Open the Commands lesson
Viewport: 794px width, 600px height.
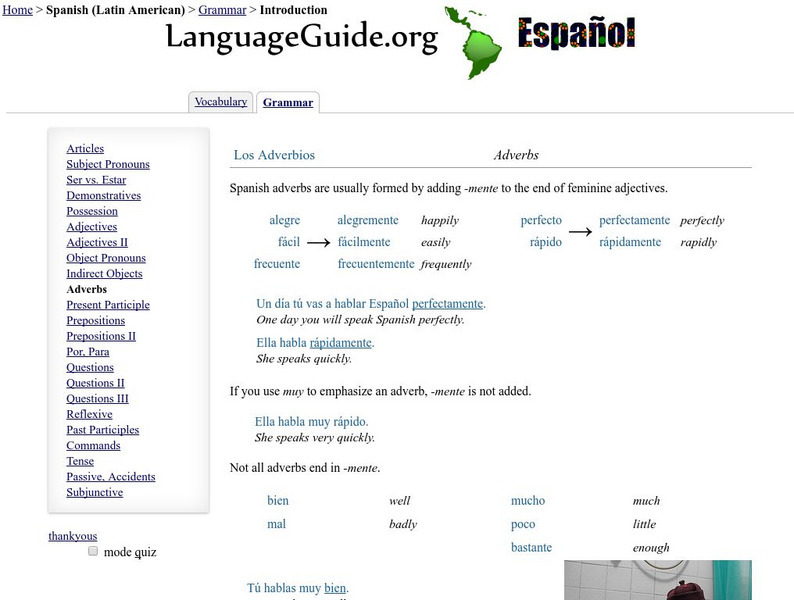click(93, 446)
